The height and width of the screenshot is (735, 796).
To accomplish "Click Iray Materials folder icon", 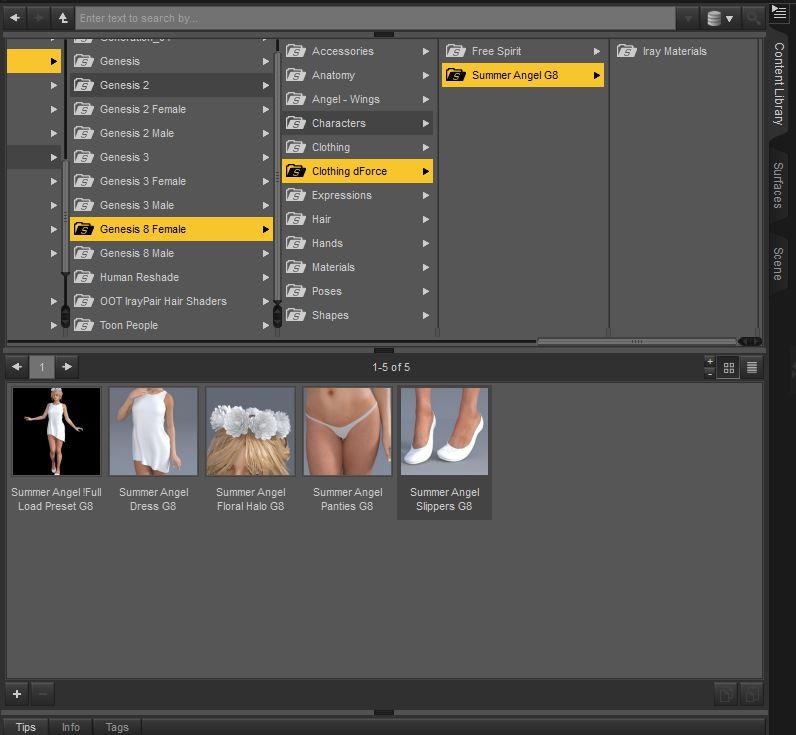I will point(627,51).
